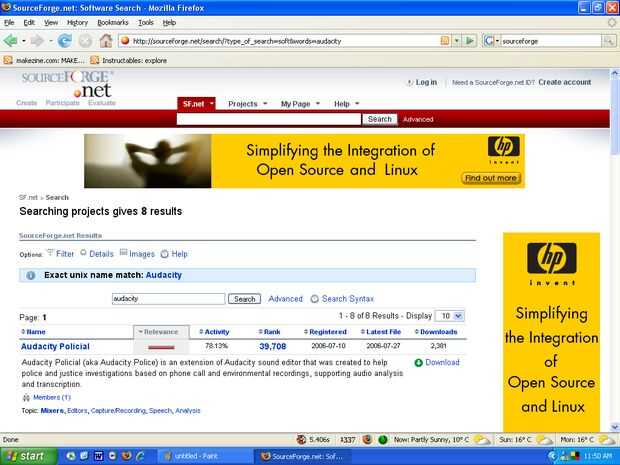Open the Instructables: explore bookmark
Viewport: 620px width, 465px height.
tap(129, 60)
